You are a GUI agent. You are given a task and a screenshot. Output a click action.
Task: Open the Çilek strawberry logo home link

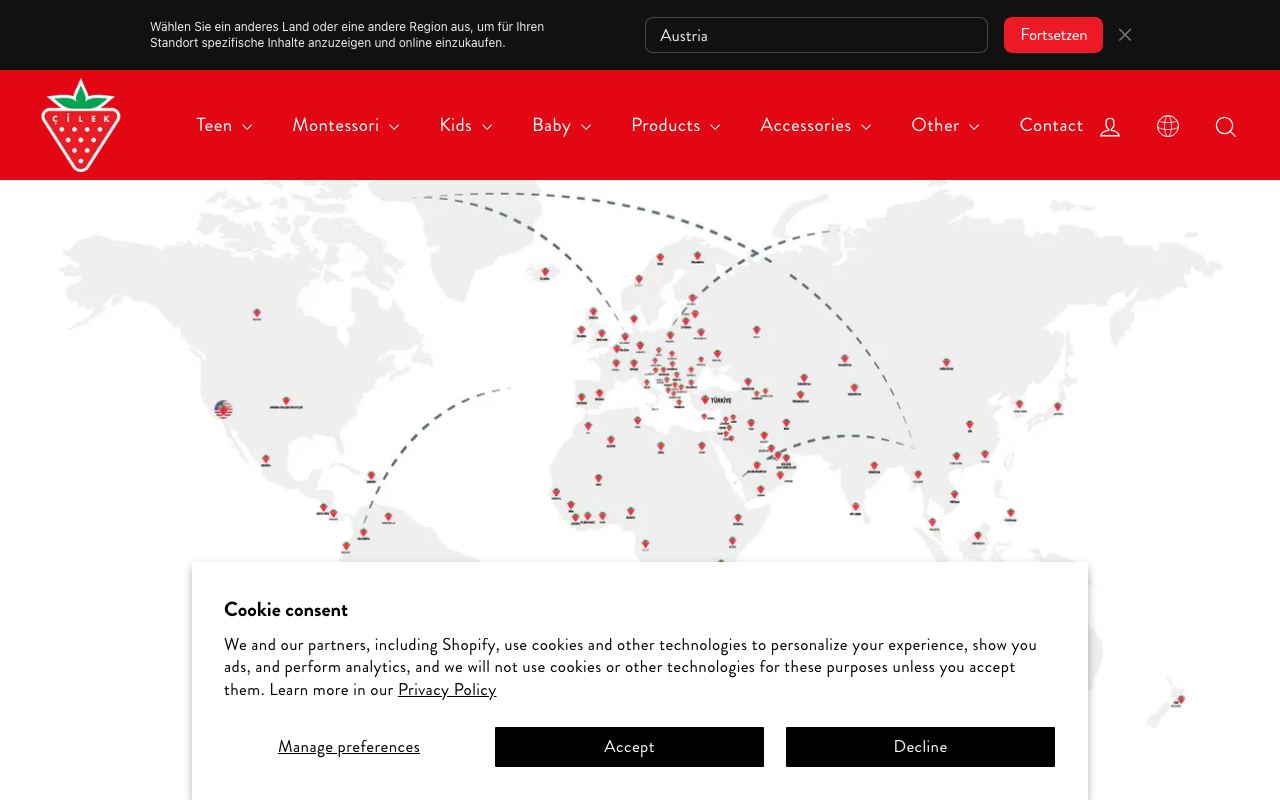coord(81,125)
